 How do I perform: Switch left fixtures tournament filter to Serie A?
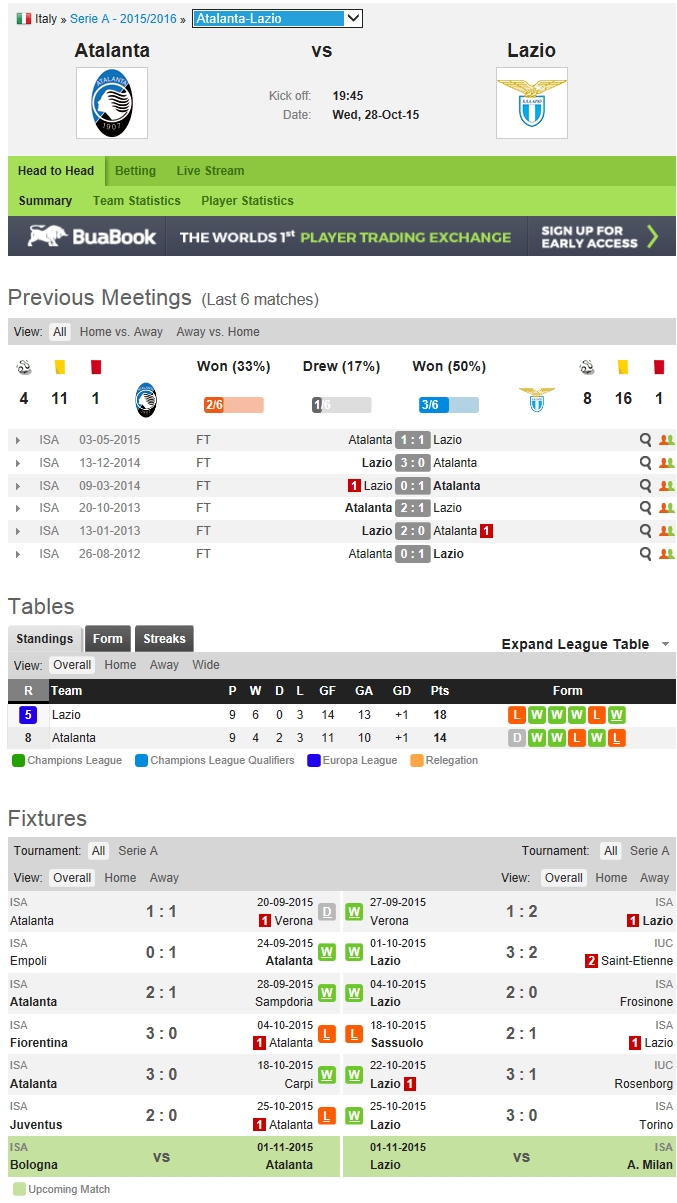tap(138, 851)
